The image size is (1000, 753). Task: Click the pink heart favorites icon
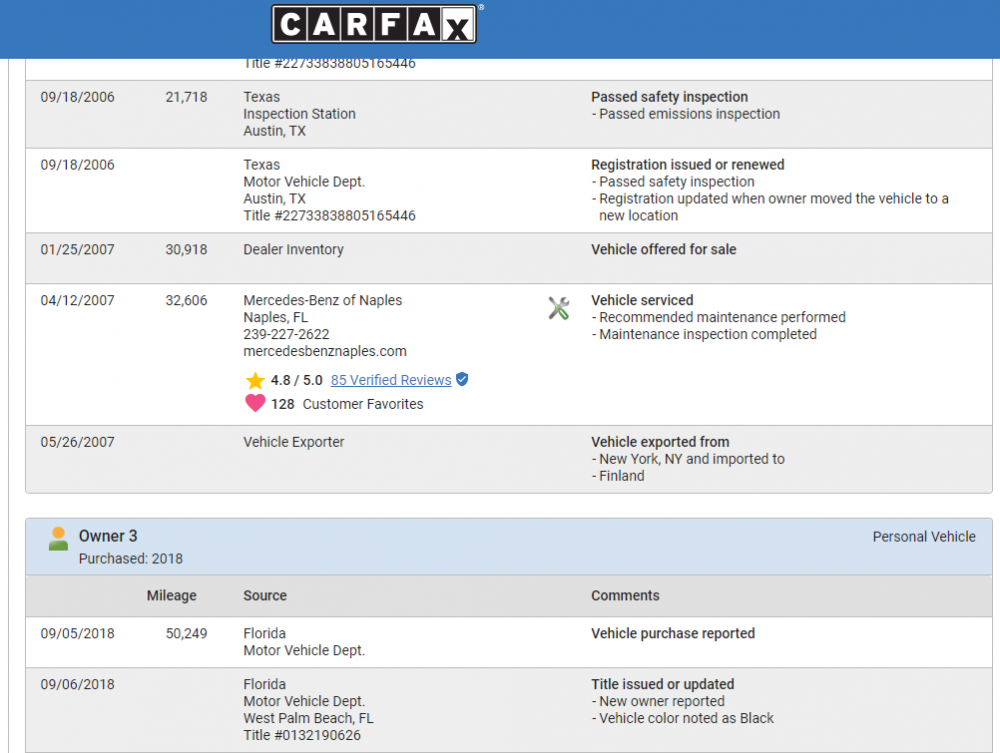pos(255,403)
